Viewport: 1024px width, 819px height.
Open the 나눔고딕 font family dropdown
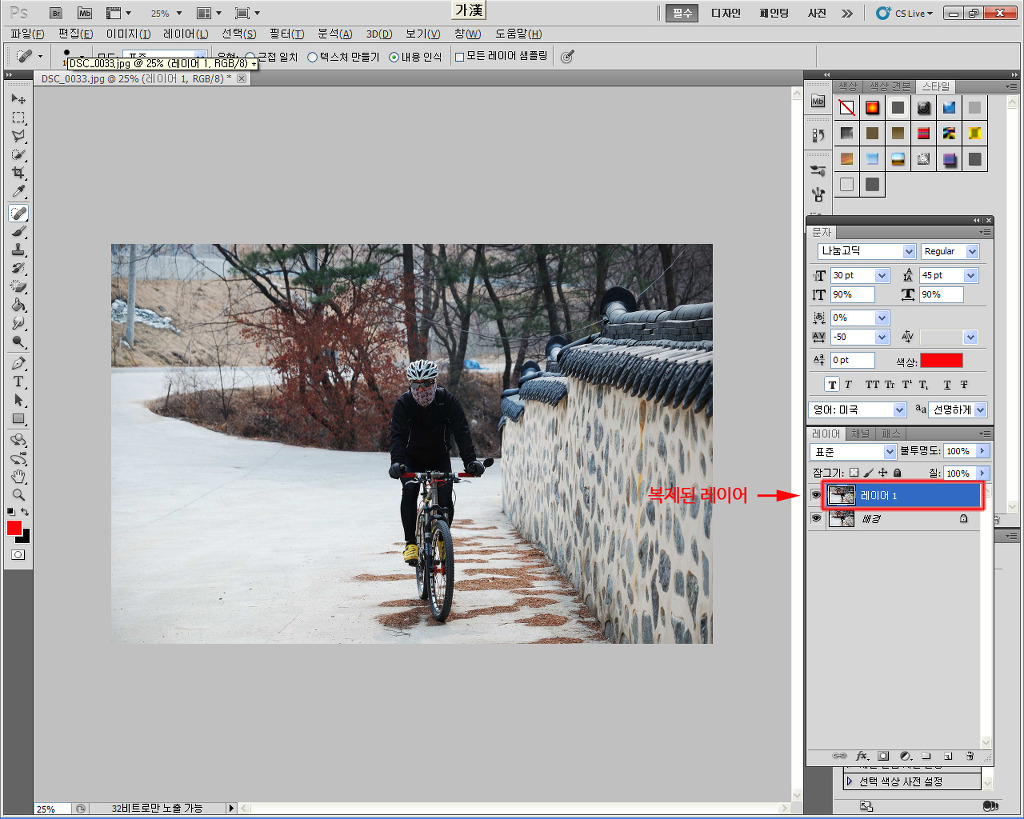pos(909,251)
